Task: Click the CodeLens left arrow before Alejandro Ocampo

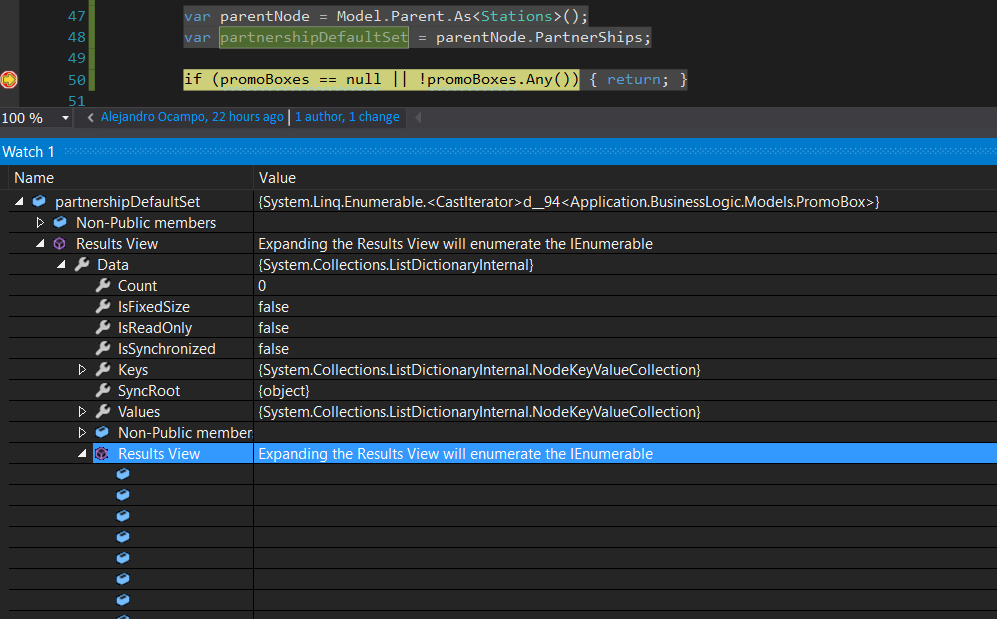Action: point(90,117)
